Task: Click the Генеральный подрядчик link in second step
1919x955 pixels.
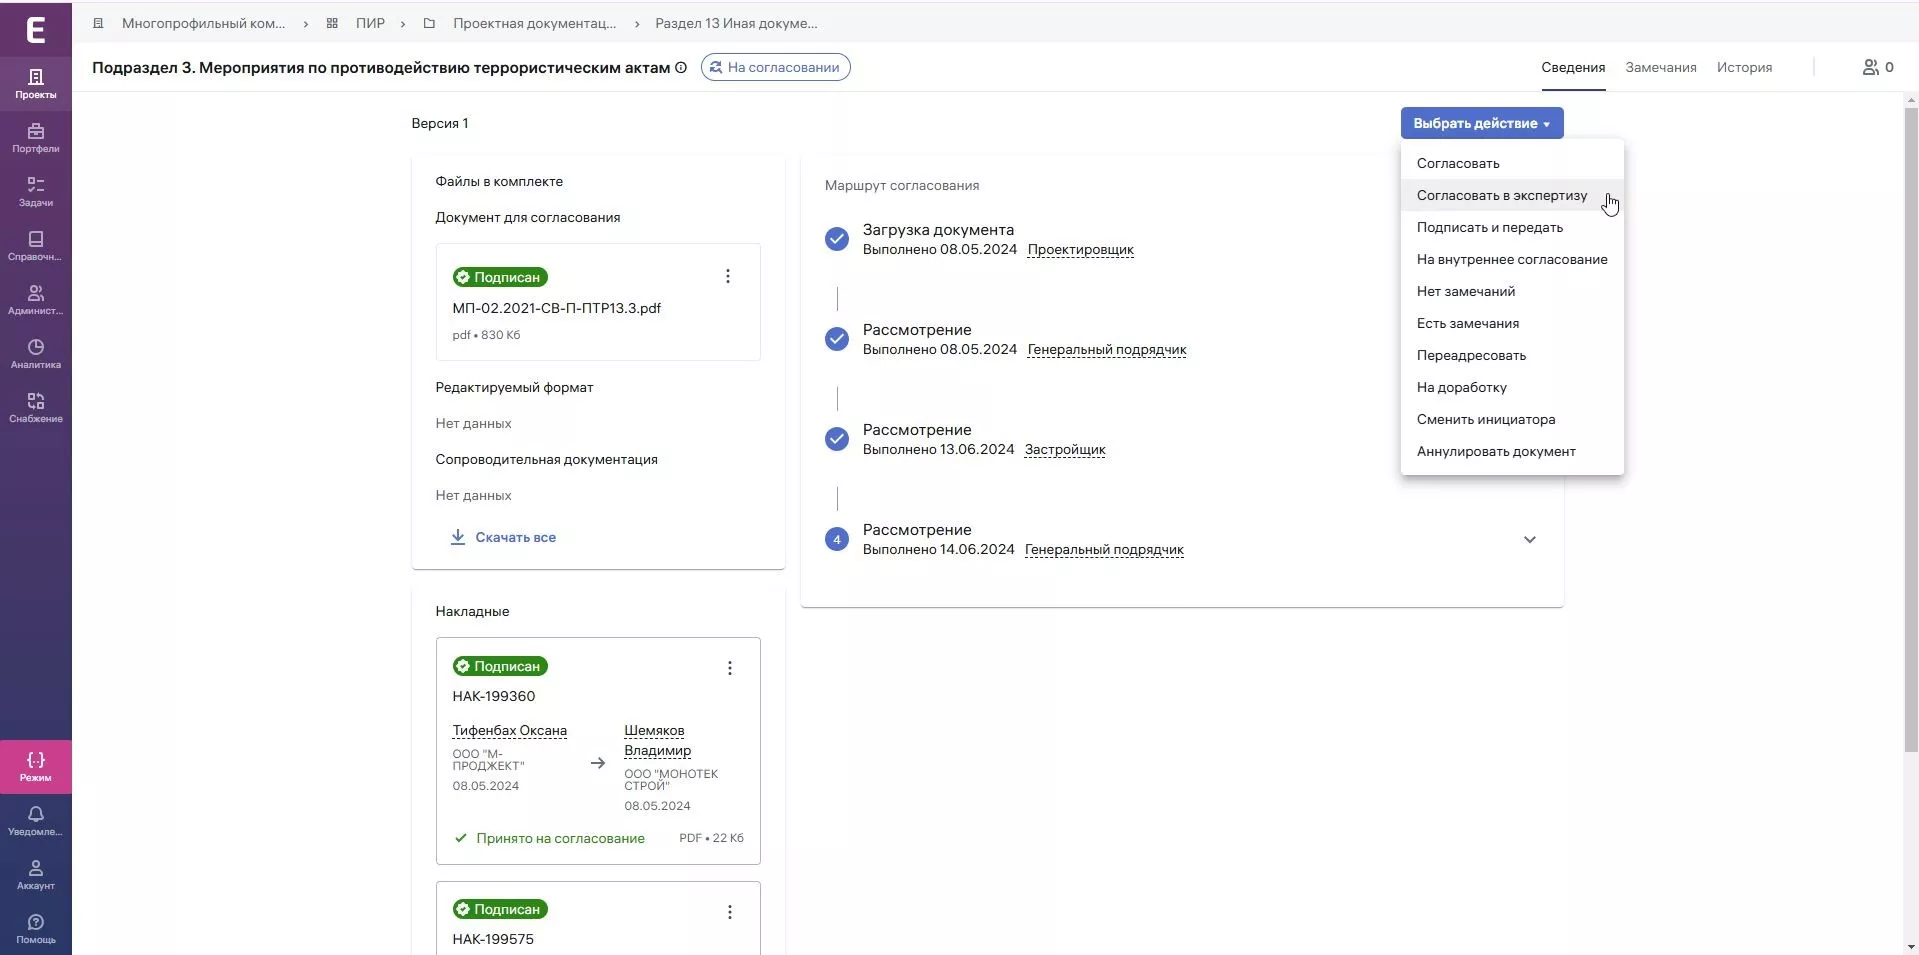Action: click(x=1106, y=350)
